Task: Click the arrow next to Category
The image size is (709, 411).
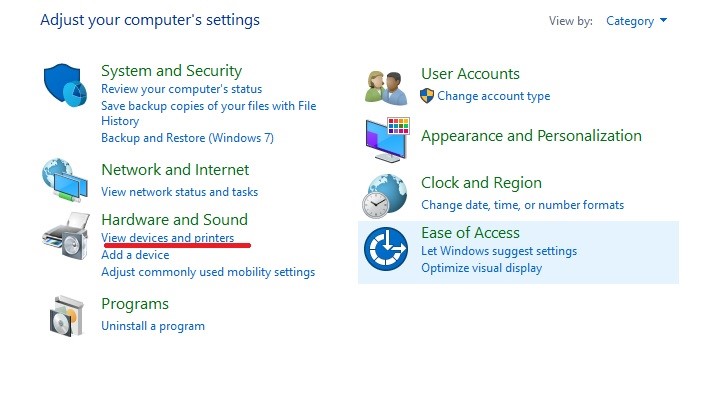Action: (663, 20)
